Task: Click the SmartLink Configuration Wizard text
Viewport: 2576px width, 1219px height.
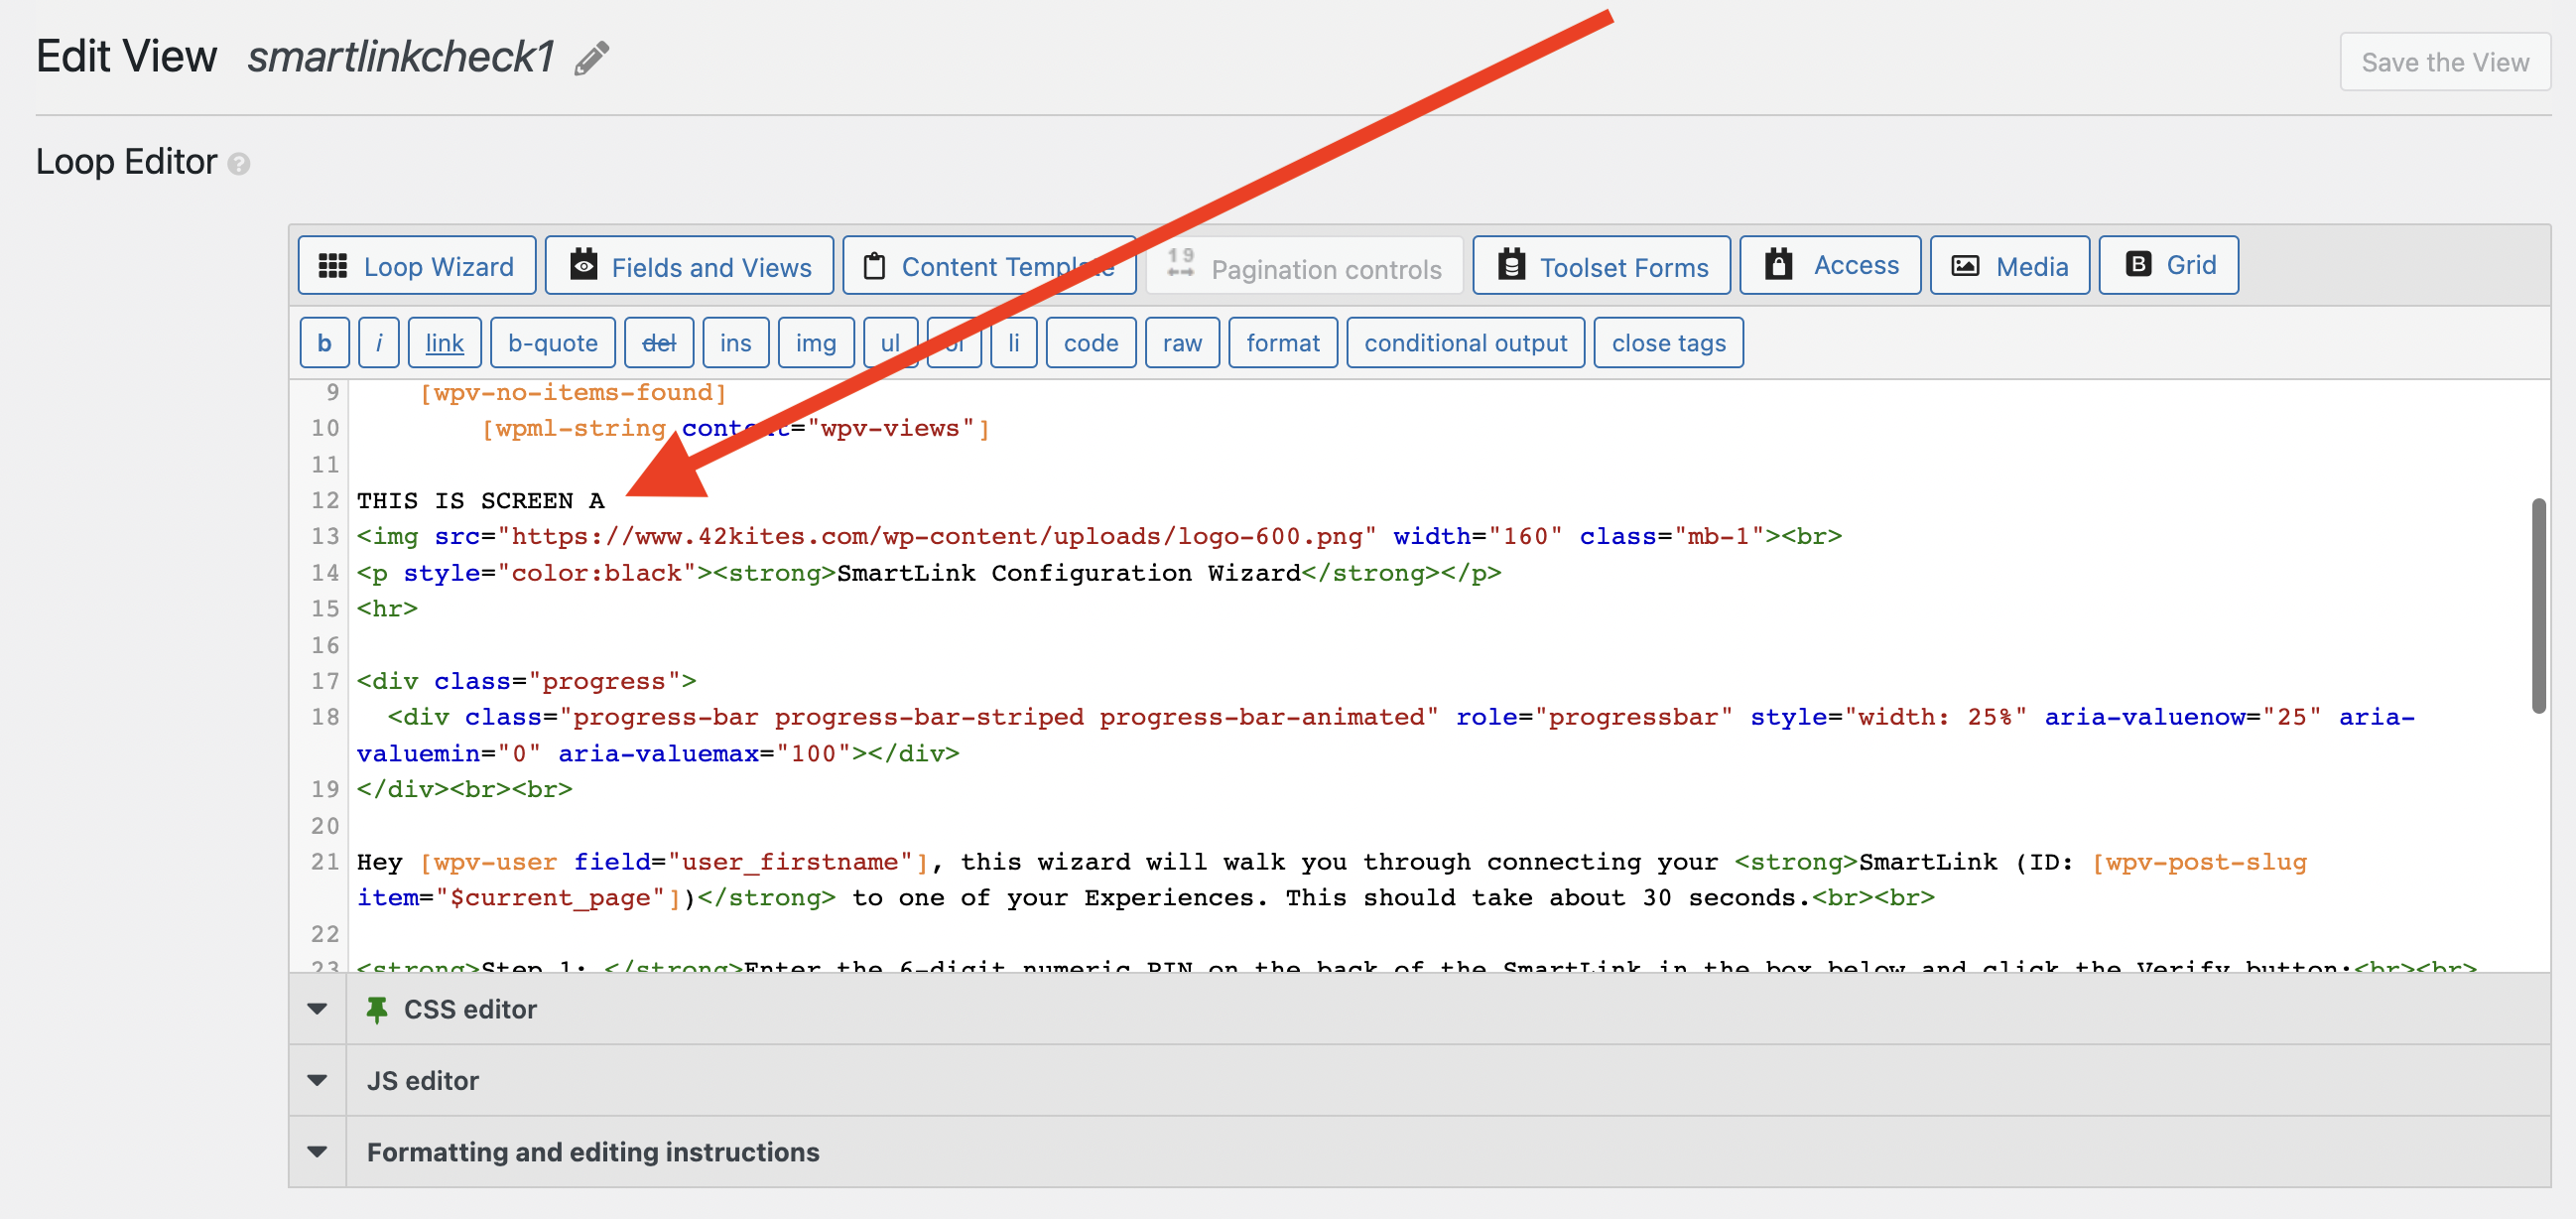Action: click(1068, 573)
